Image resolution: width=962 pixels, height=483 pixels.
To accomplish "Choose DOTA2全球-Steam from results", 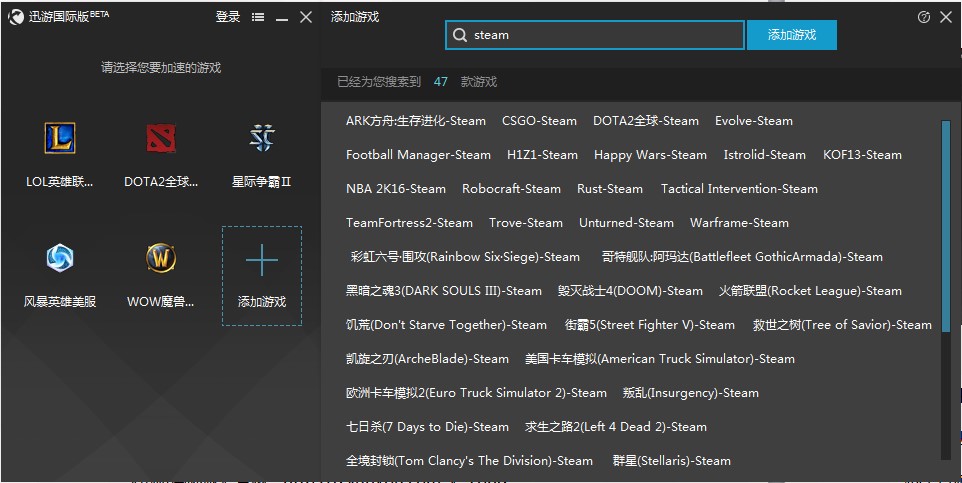I will pos(645,121).
